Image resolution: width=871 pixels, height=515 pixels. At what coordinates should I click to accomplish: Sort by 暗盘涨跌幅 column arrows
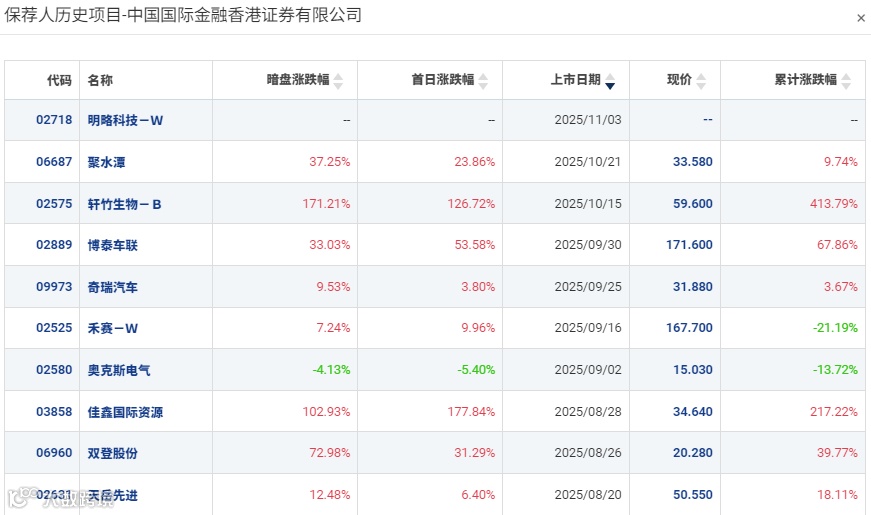pos(338,81)
